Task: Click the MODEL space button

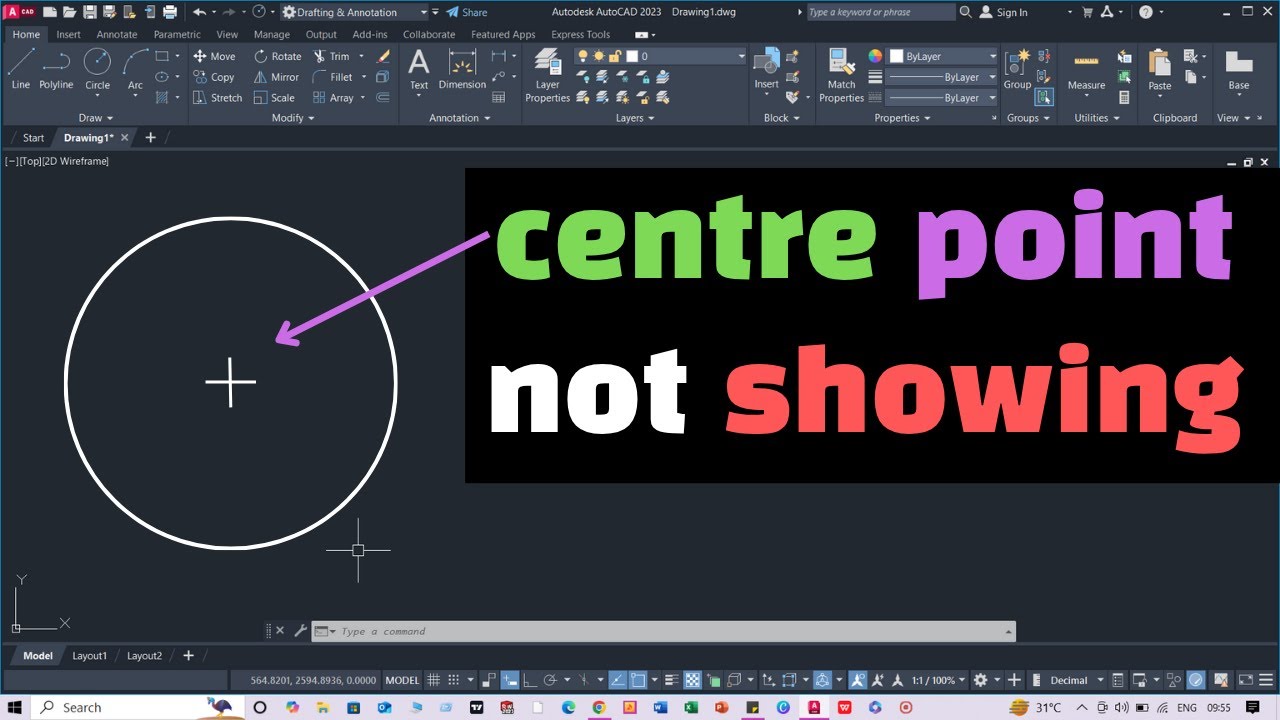Action: coord(402,680)
